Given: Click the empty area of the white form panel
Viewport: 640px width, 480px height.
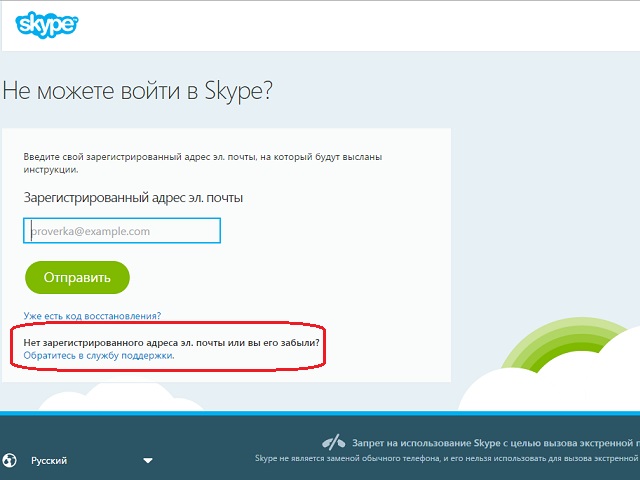Looking at the screenshot, I should [x=350, y=260].
